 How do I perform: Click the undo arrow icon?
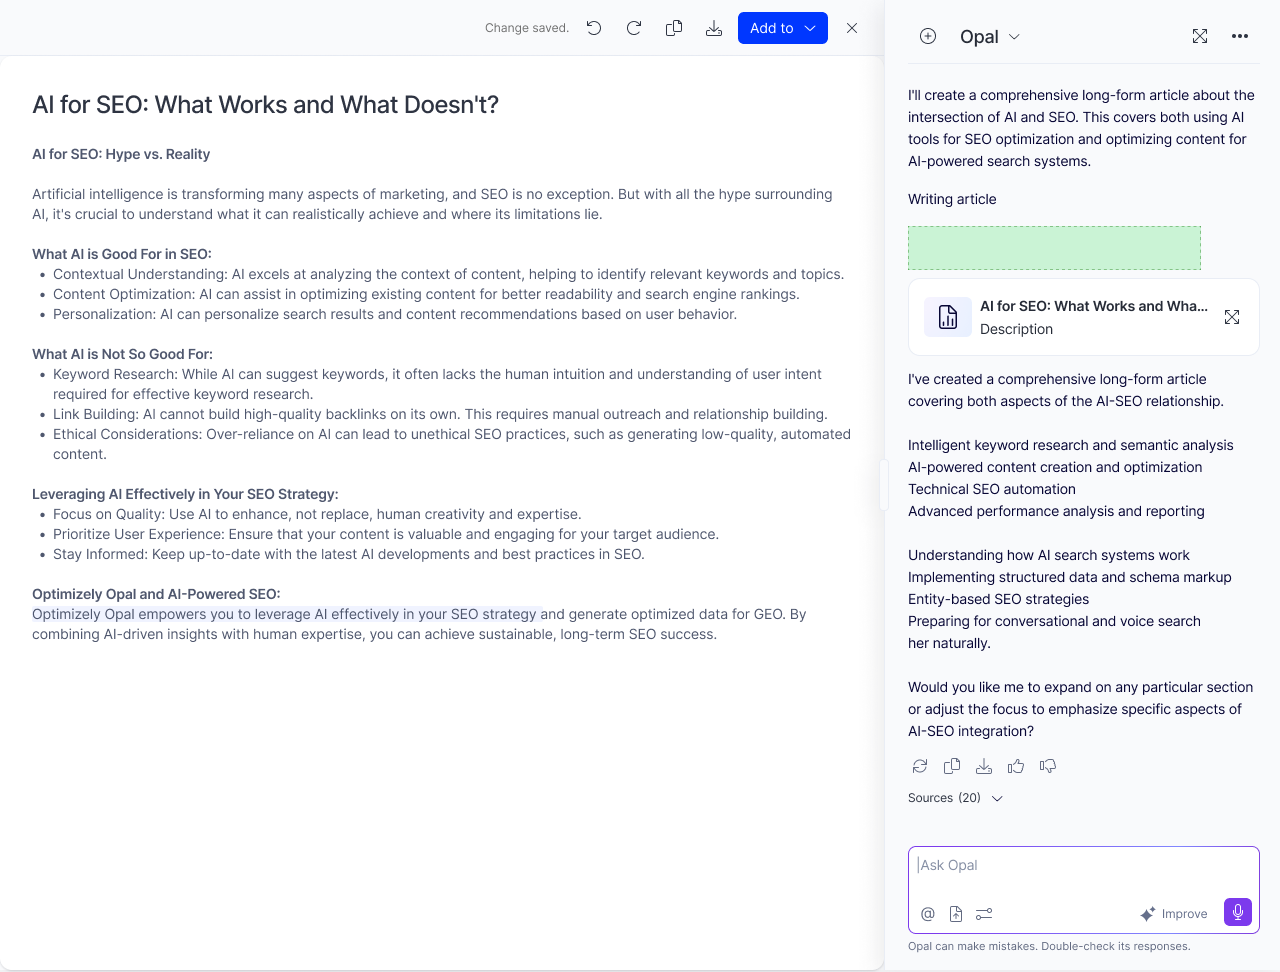[x=594, y=28]
